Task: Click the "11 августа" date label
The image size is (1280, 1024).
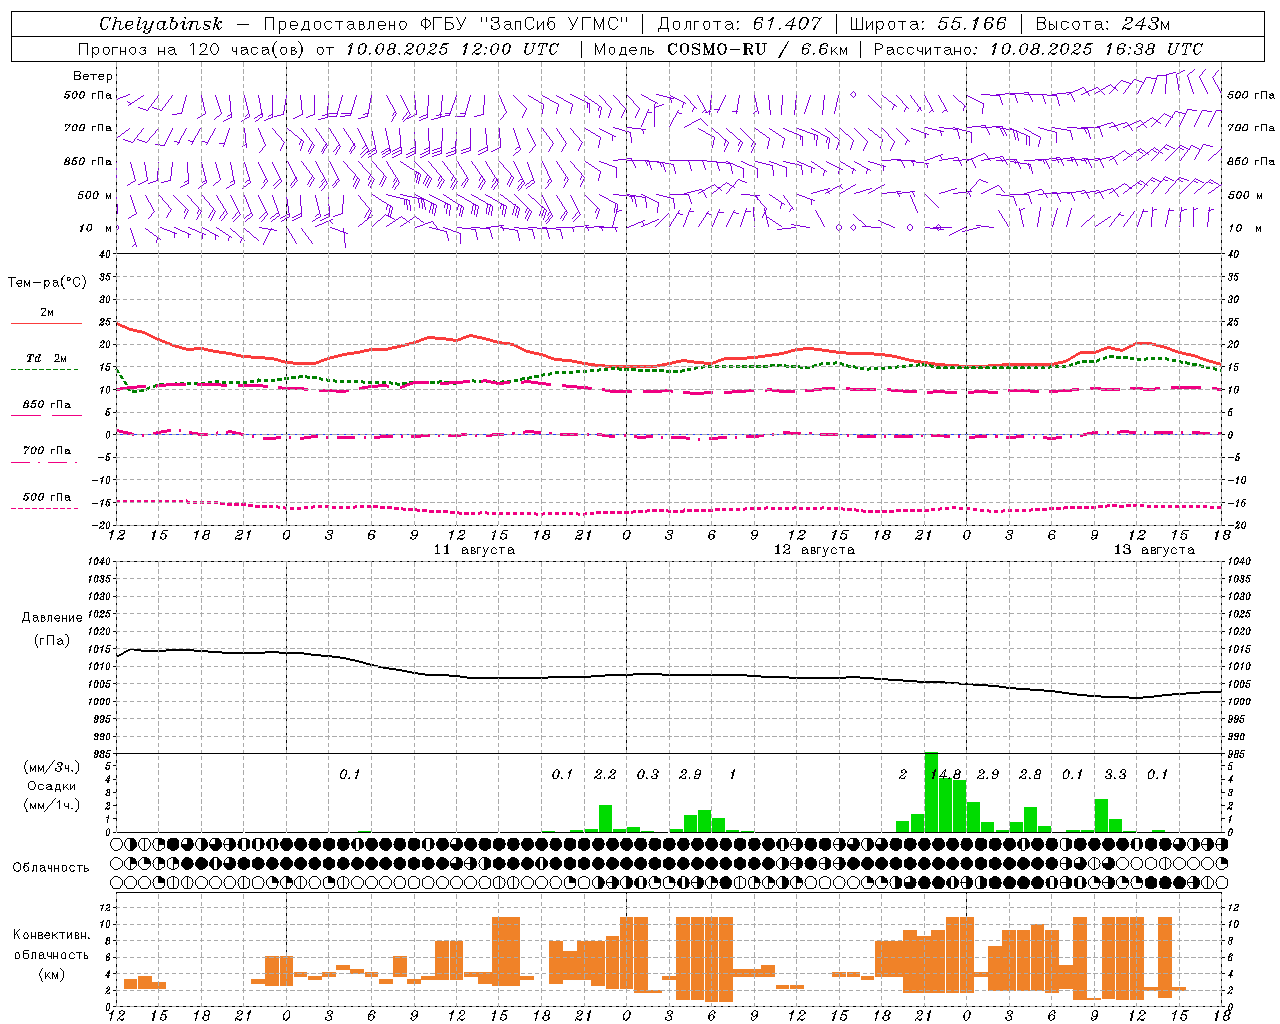Action: [474, 550]
